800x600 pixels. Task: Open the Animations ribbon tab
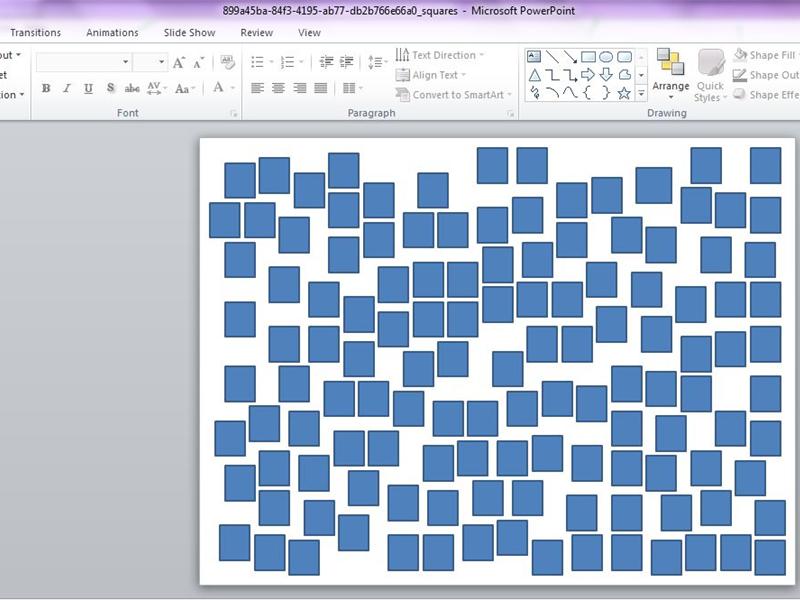click(x=112, y=32)
